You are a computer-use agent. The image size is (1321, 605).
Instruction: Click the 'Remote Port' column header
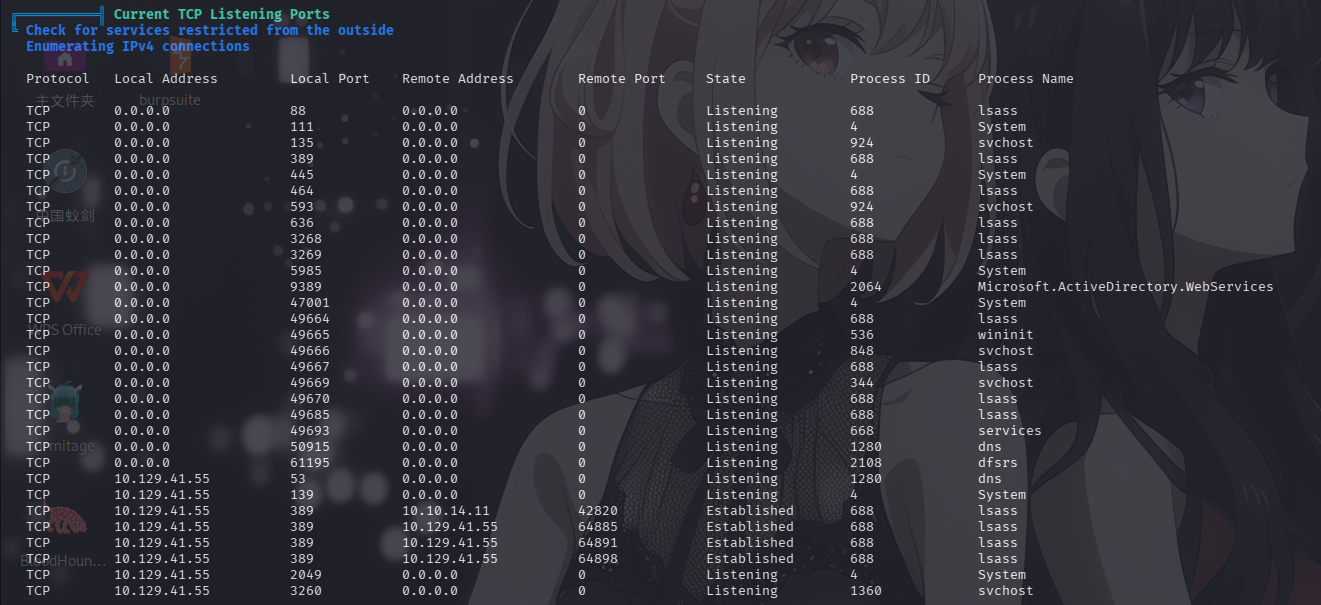[x=622, y=79]
